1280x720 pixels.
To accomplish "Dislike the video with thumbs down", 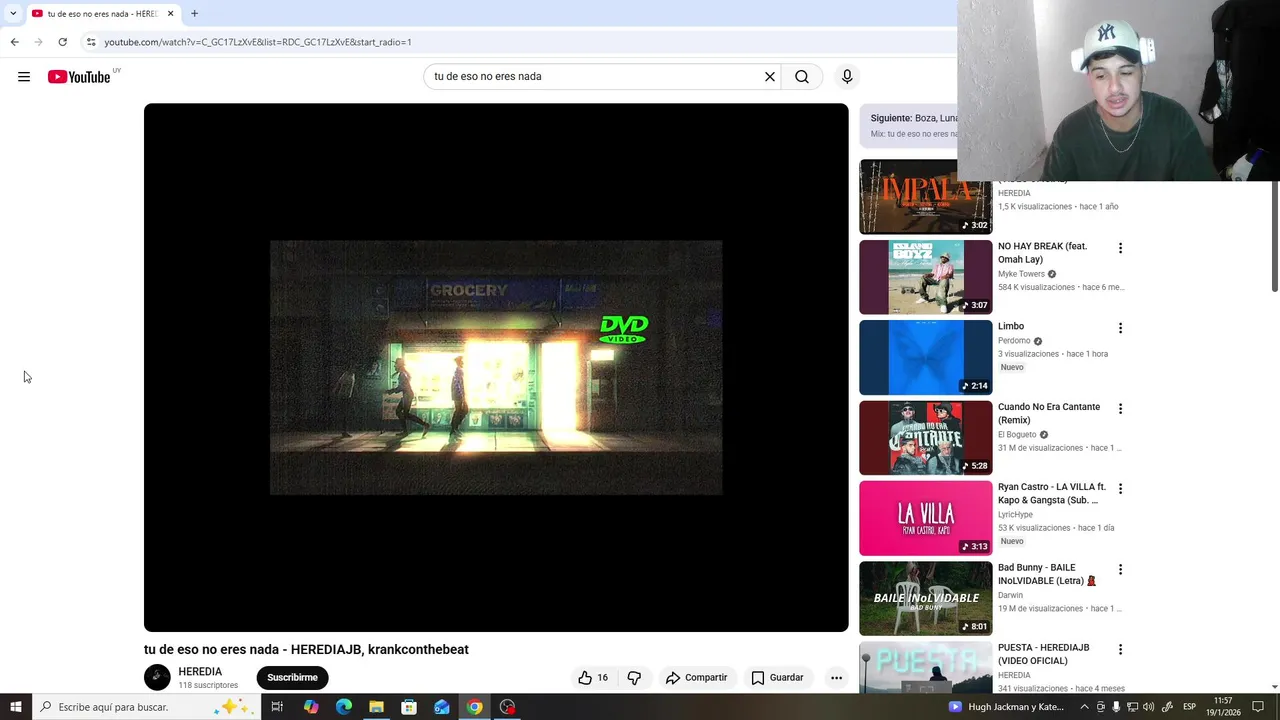I will click(634, 677).
